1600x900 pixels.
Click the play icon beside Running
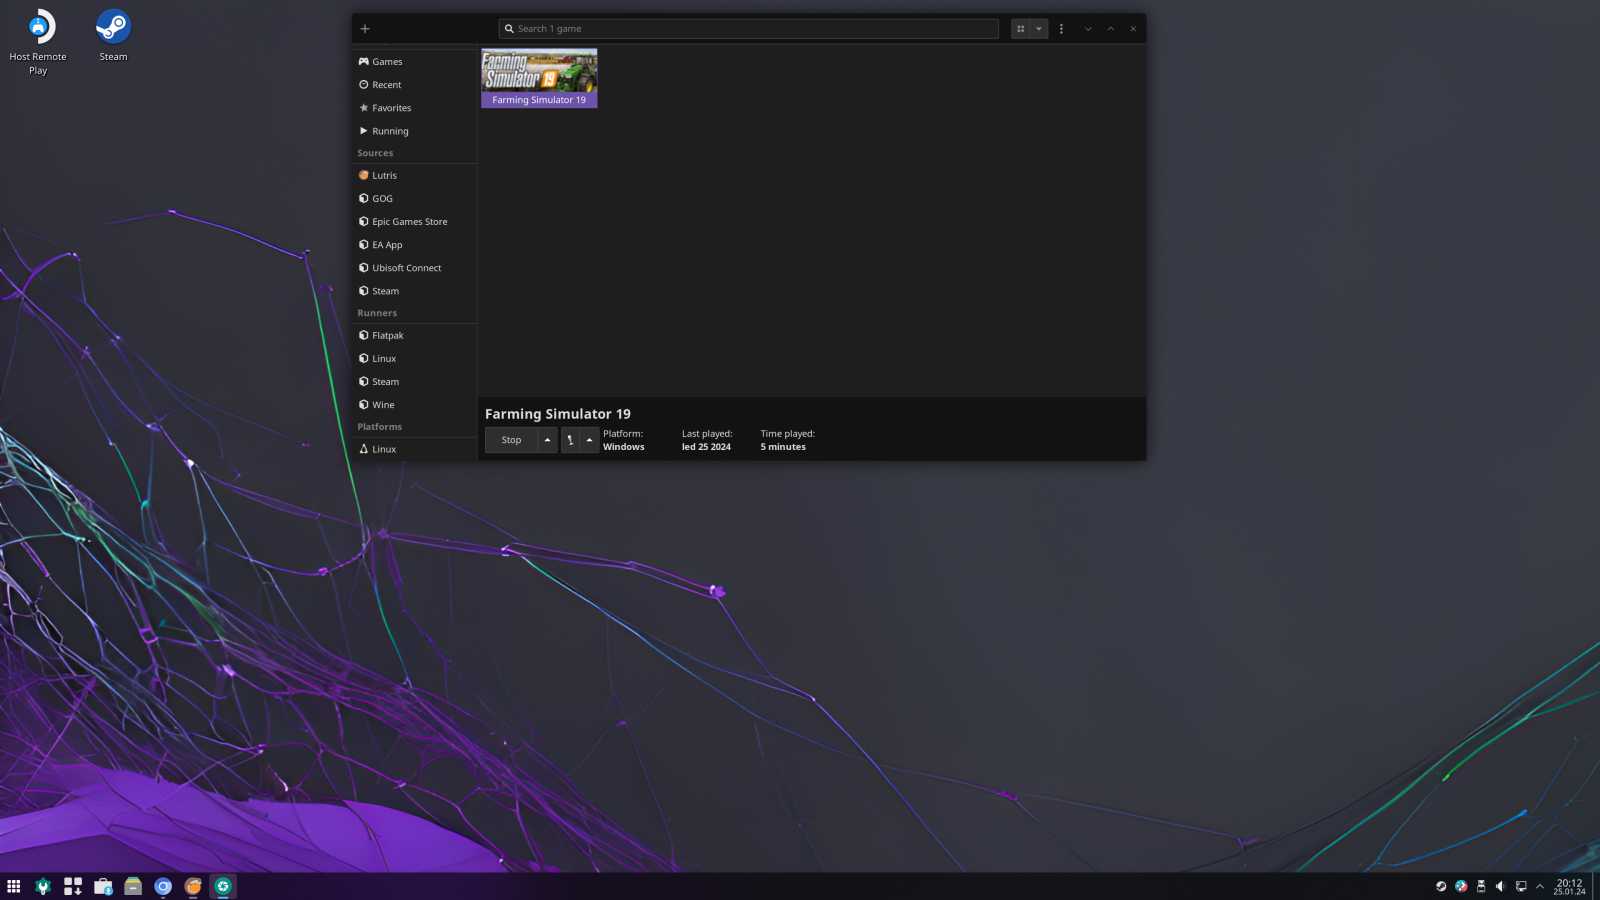[364, 131]
